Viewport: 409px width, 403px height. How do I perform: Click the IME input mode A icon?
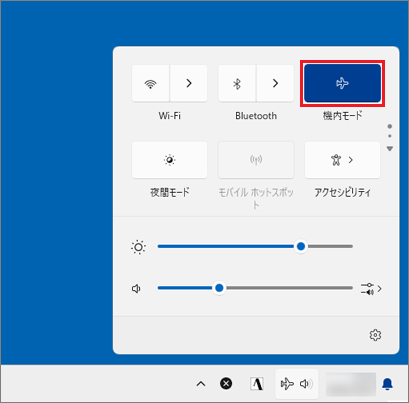pos(257,384)
